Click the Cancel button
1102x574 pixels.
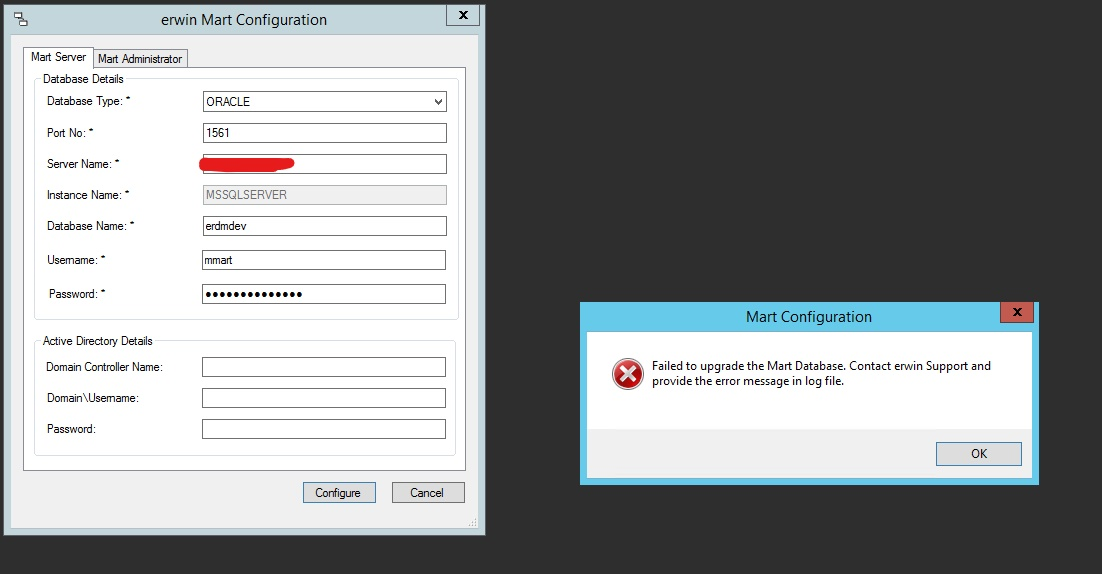(428, 493)
